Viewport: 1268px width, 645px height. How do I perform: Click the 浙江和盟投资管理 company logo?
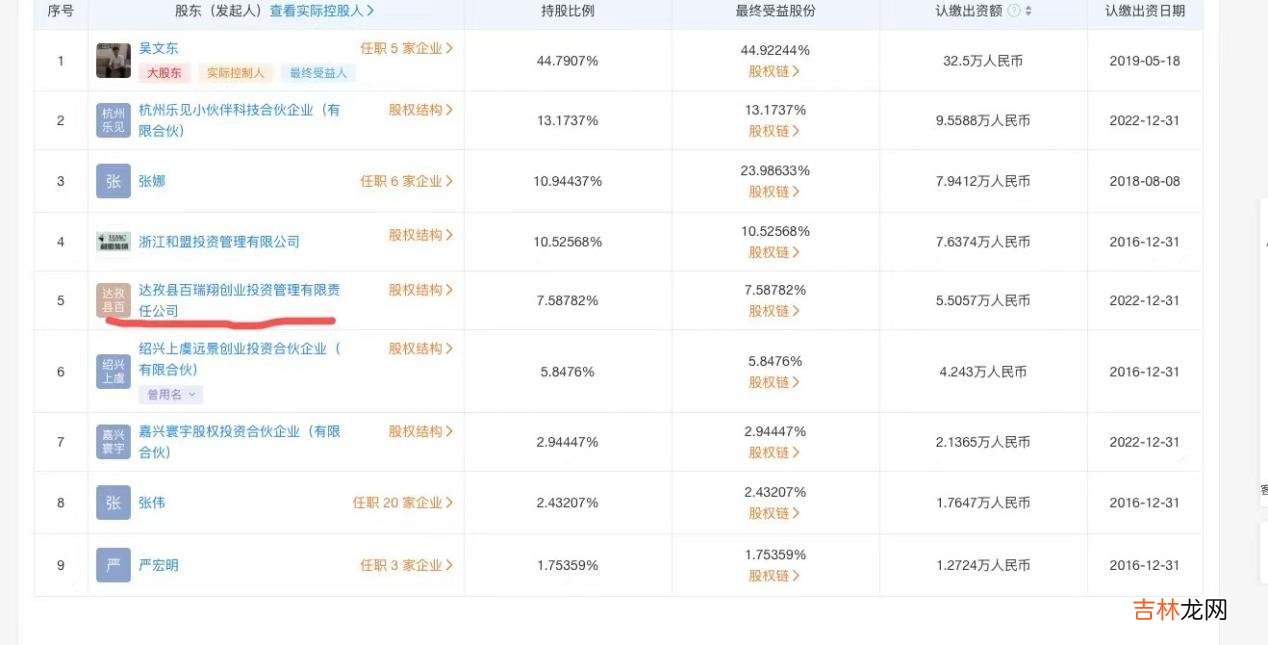click(113, 242)
